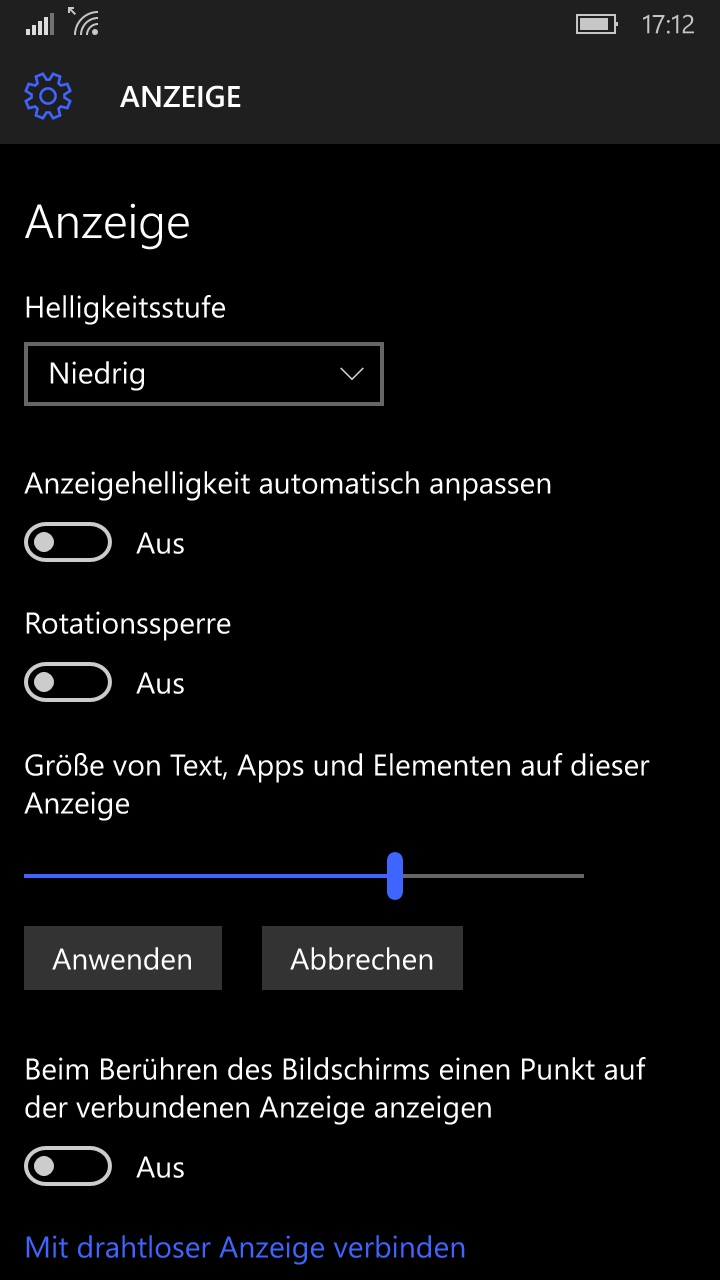Image resolution: width=720 pixels, height=1280 pixels.
Task: Turn on the Rotationssperre switch
Action: [68, 683]
